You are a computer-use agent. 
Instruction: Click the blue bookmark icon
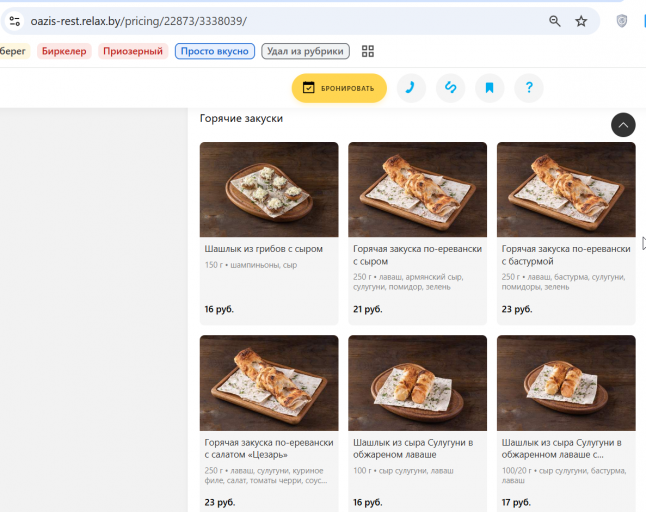(489, 88)
